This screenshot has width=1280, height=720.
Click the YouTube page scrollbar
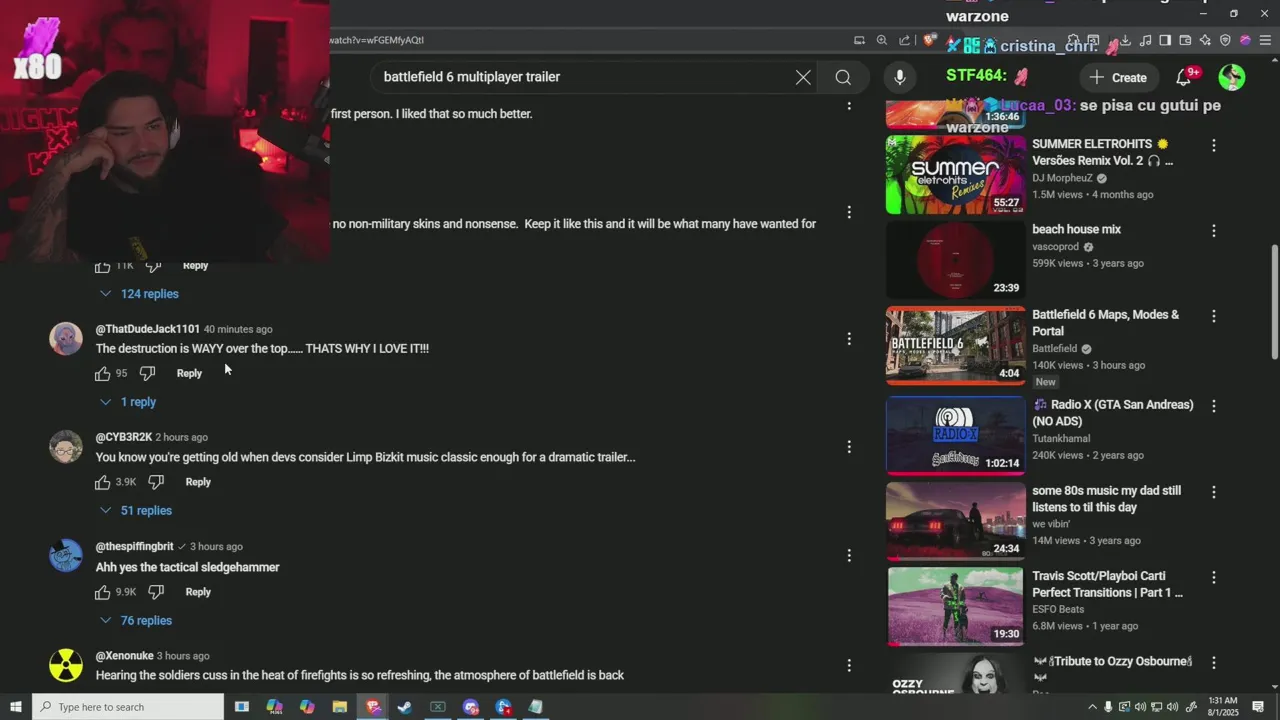(x=1273, y=302)
